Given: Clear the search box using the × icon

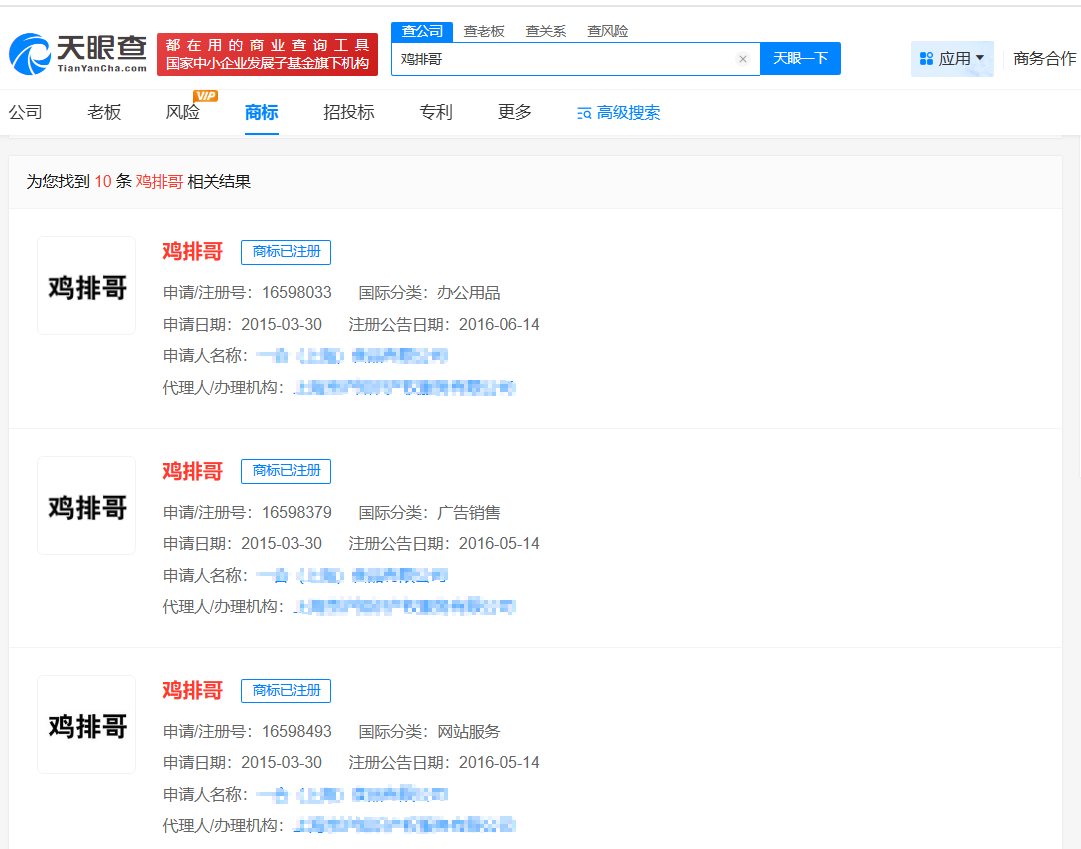Looking at the screenshot, I should tap(743, 60).
